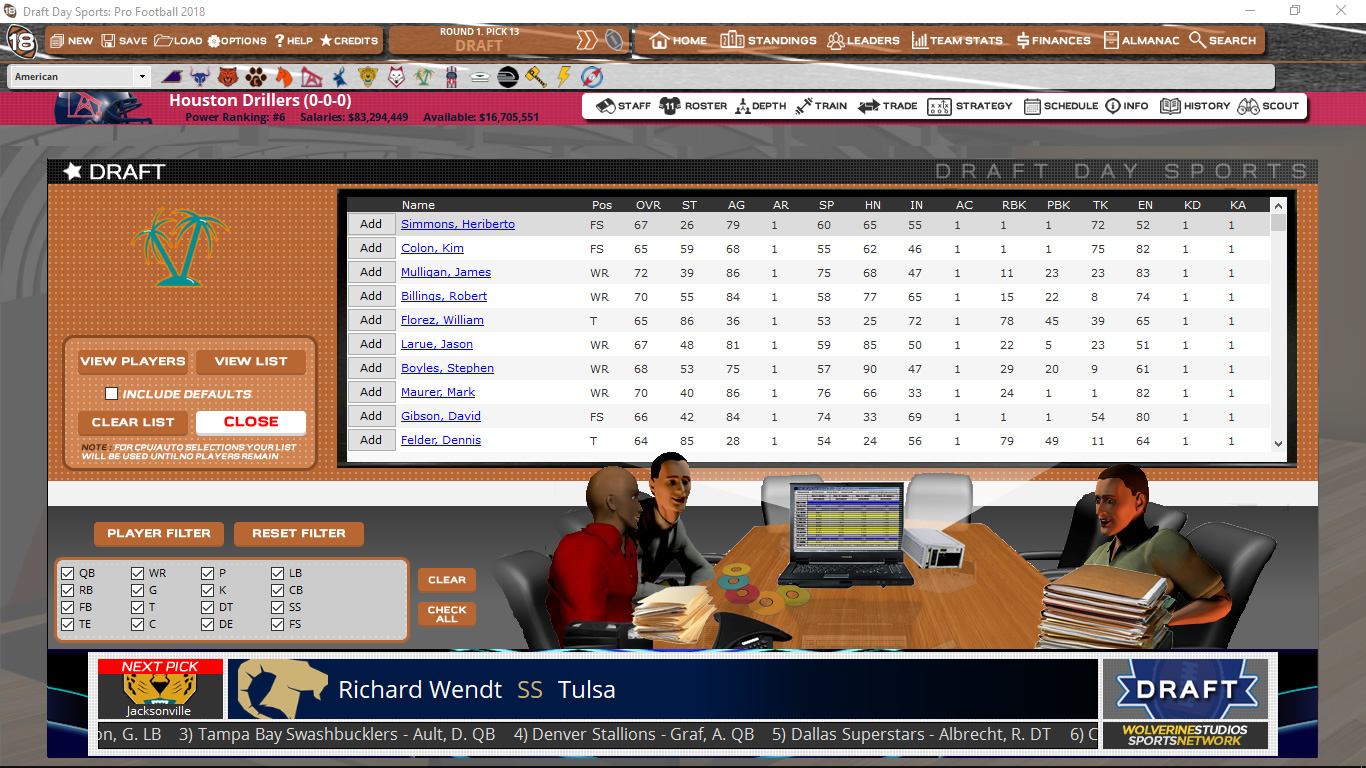This screenshot has width=1366, height=768.
Task: Click the Check All positions button
Action: coord(446,614)
